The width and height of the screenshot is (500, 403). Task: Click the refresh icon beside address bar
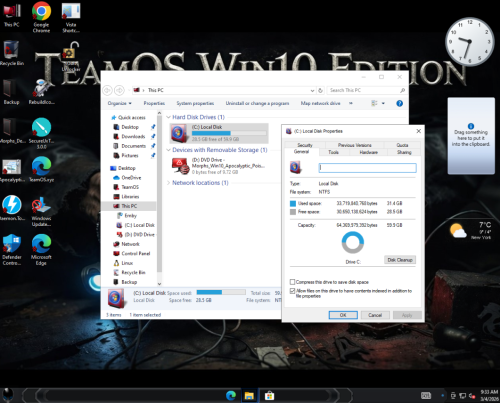point(320,90)
